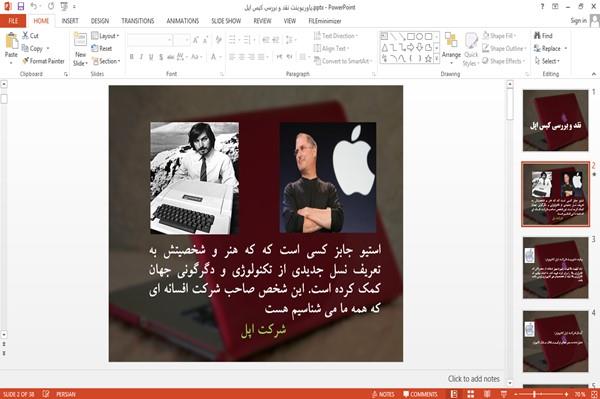The image size is (600, 399).
Task: Toggle Italic formatting
Action: [141, 57]
